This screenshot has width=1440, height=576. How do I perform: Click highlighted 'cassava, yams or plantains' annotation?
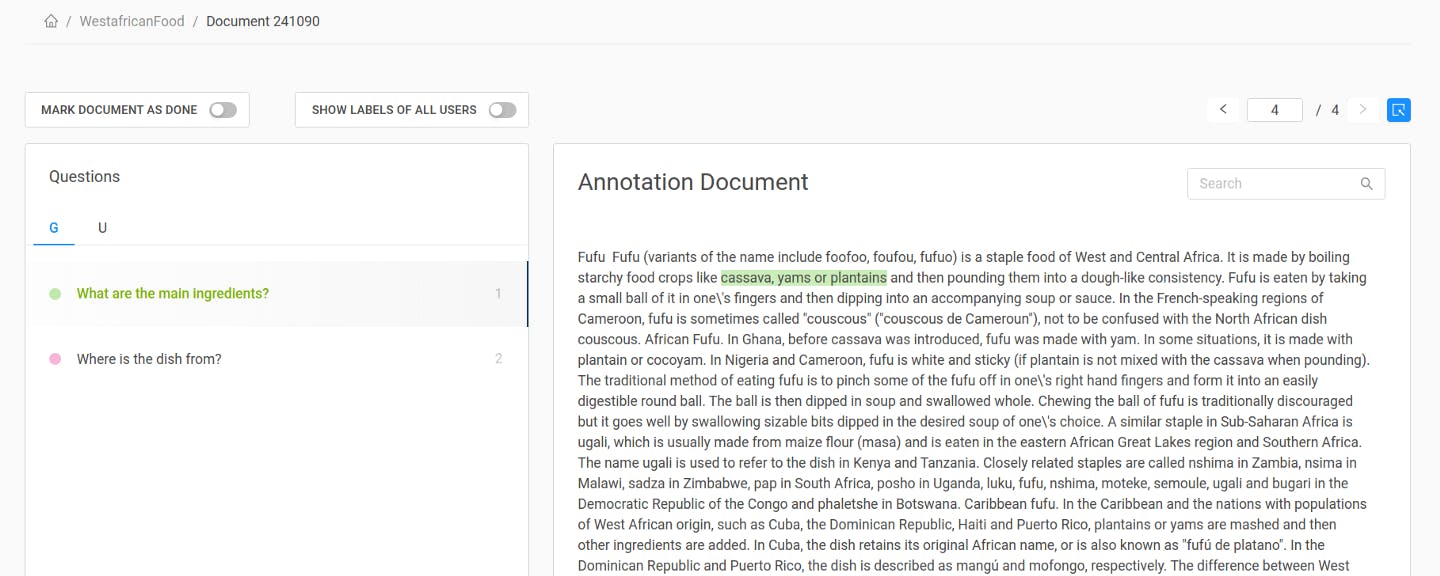tap(803, 278)
